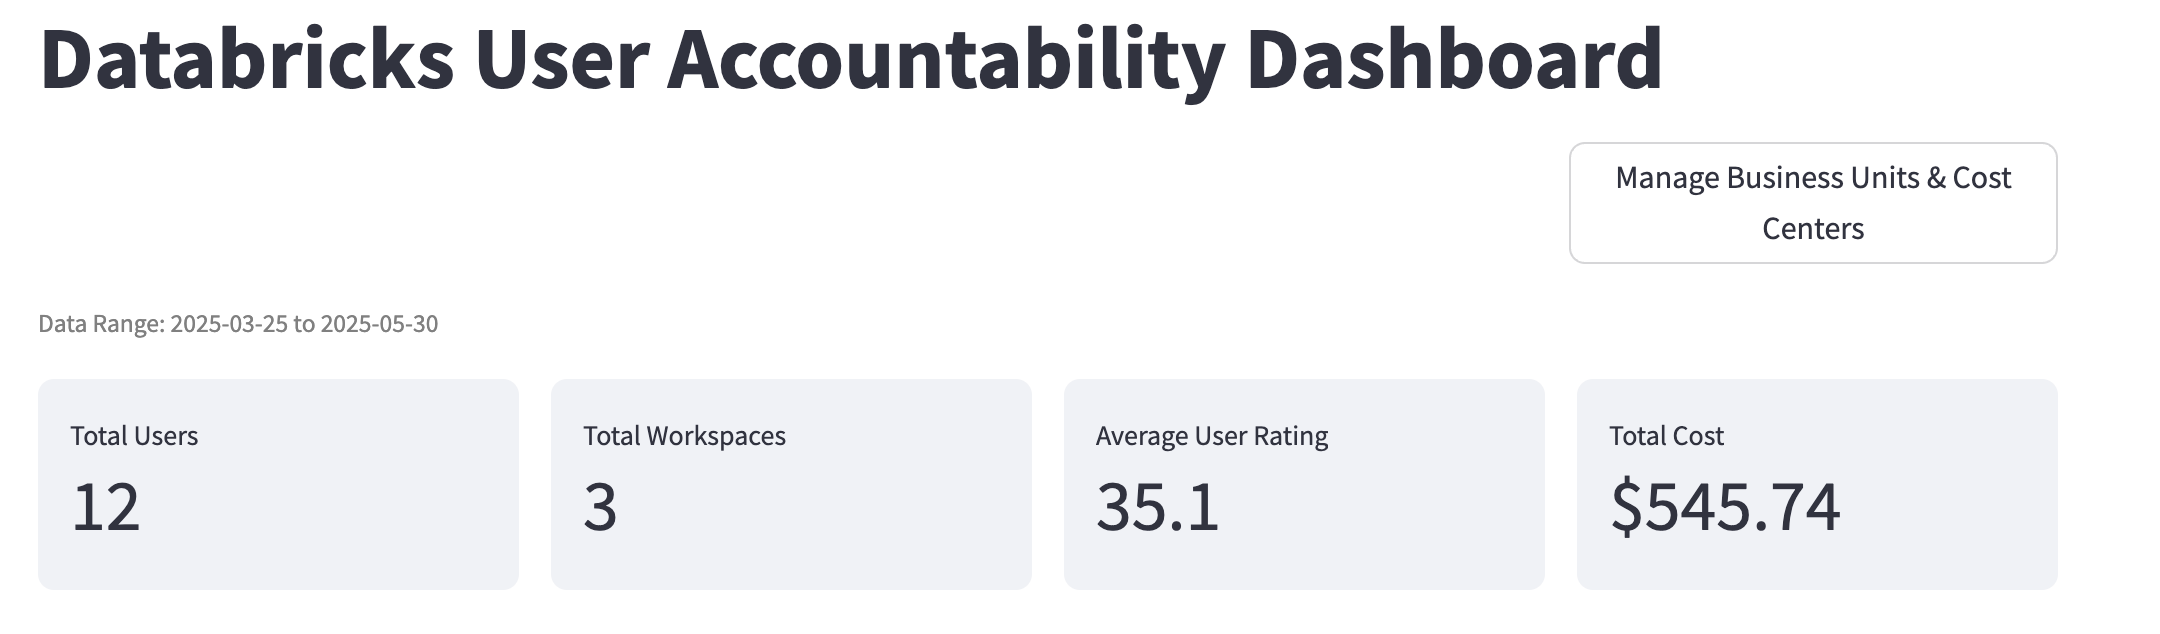Click the Databricks User Accountability Dashboard heading
This screenshot has width=2160, height=634.
point(850,60)
